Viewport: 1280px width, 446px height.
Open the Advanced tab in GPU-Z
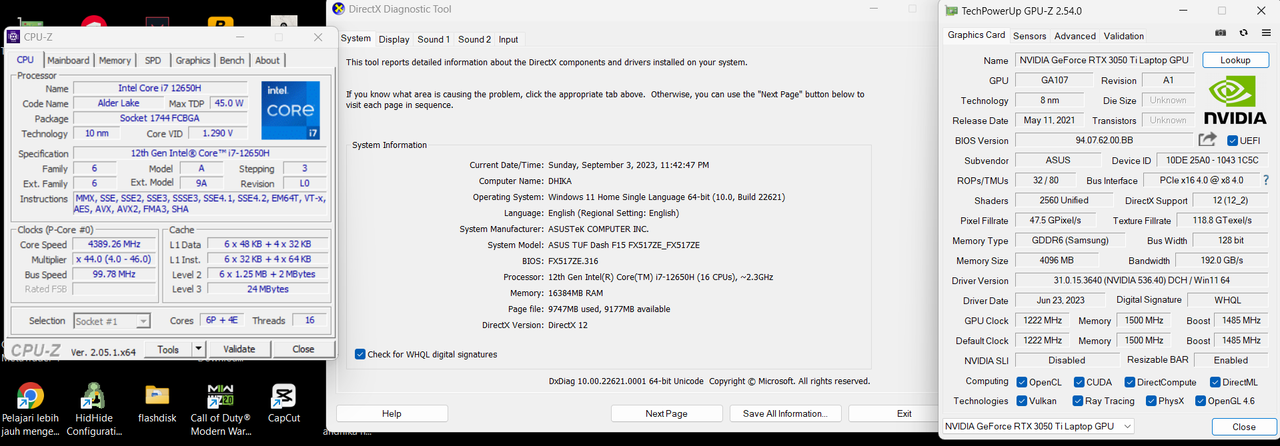coord(1075,36)
